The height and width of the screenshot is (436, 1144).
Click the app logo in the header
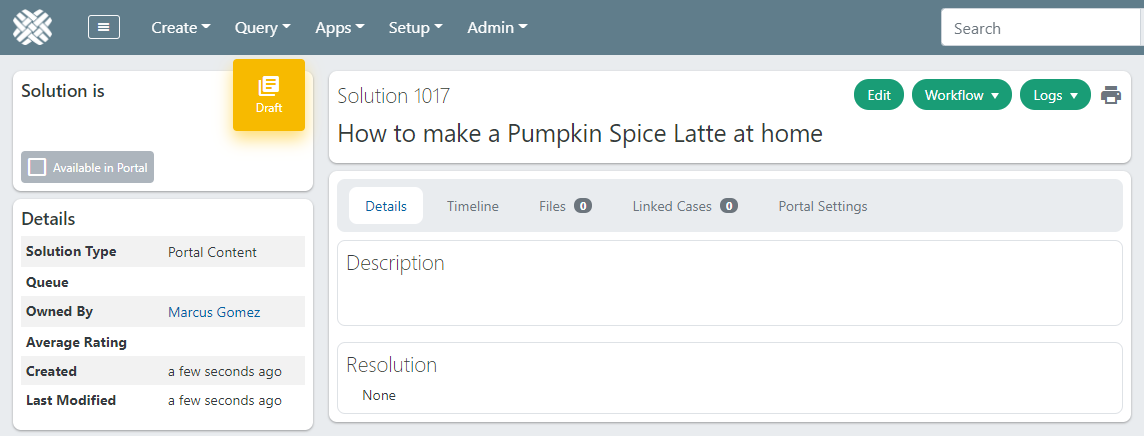pos(32,27)
